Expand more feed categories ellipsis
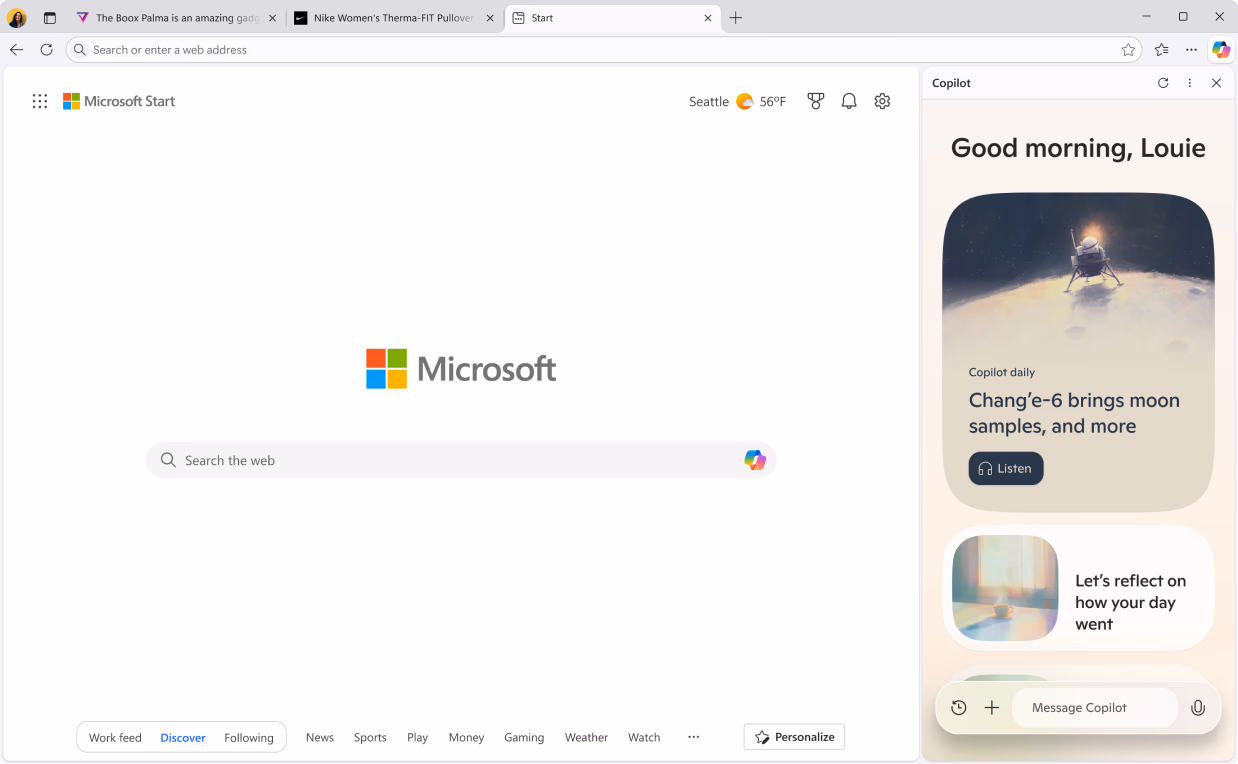The image size is (1238, 764). tap(694, 737)
